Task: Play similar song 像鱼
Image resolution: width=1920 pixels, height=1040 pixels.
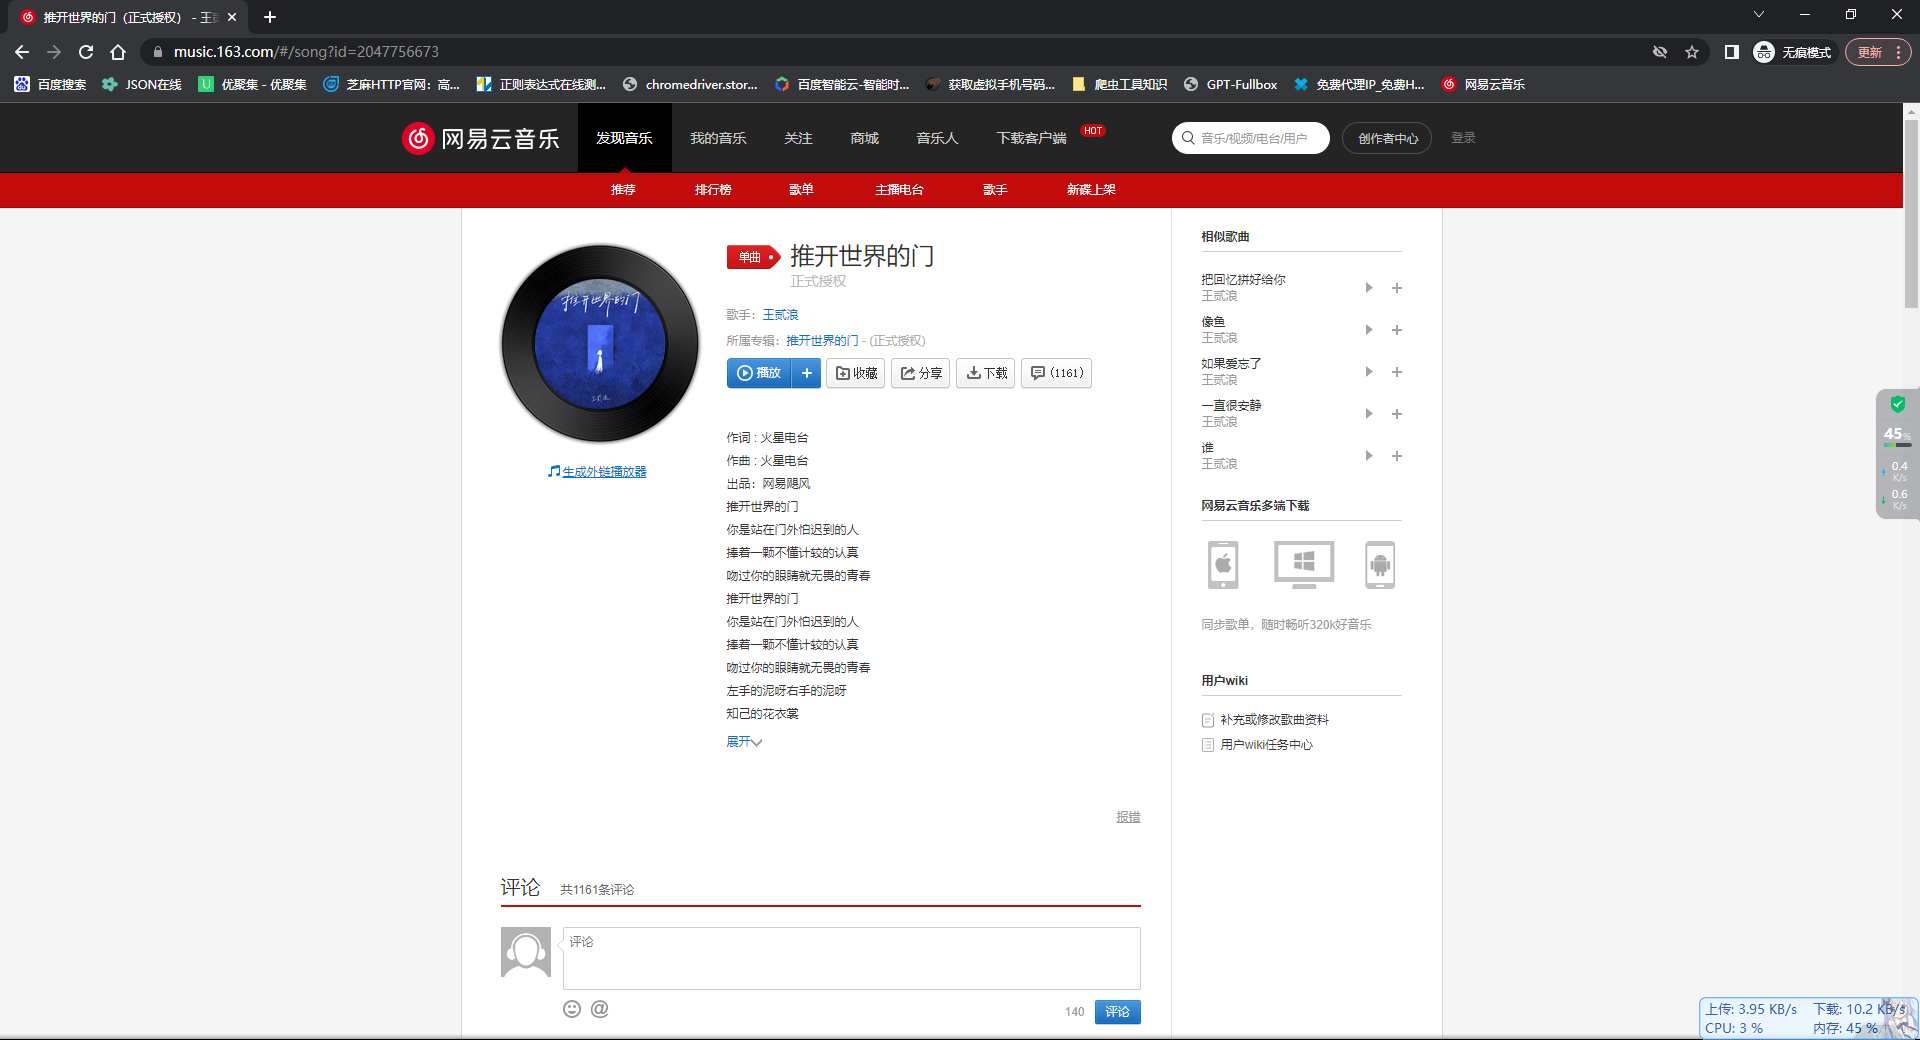Action: (x=1369, y=330)
